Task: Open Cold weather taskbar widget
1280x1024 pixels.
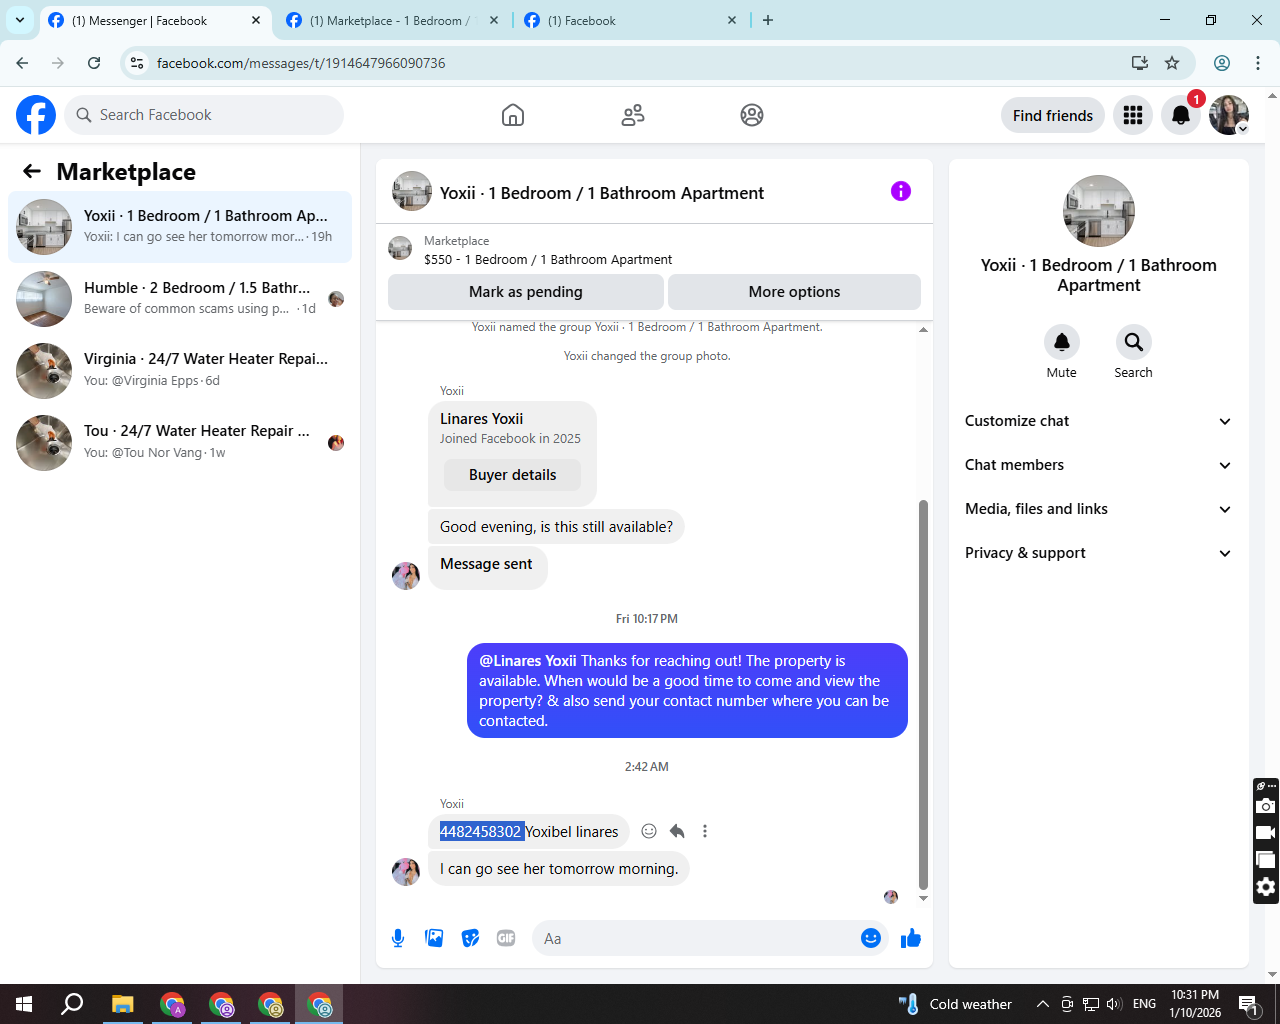Action: [957, 1004]
